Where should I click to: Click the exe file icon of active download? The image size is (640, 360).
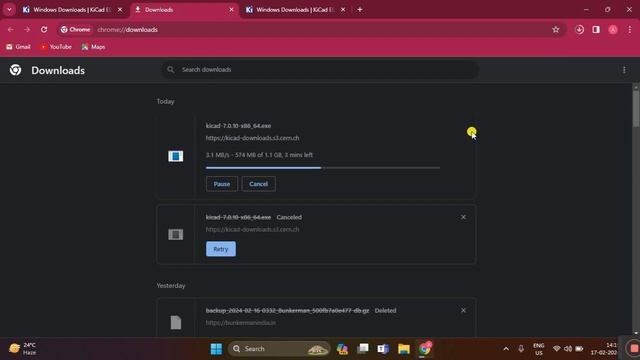tap(176, 156)
